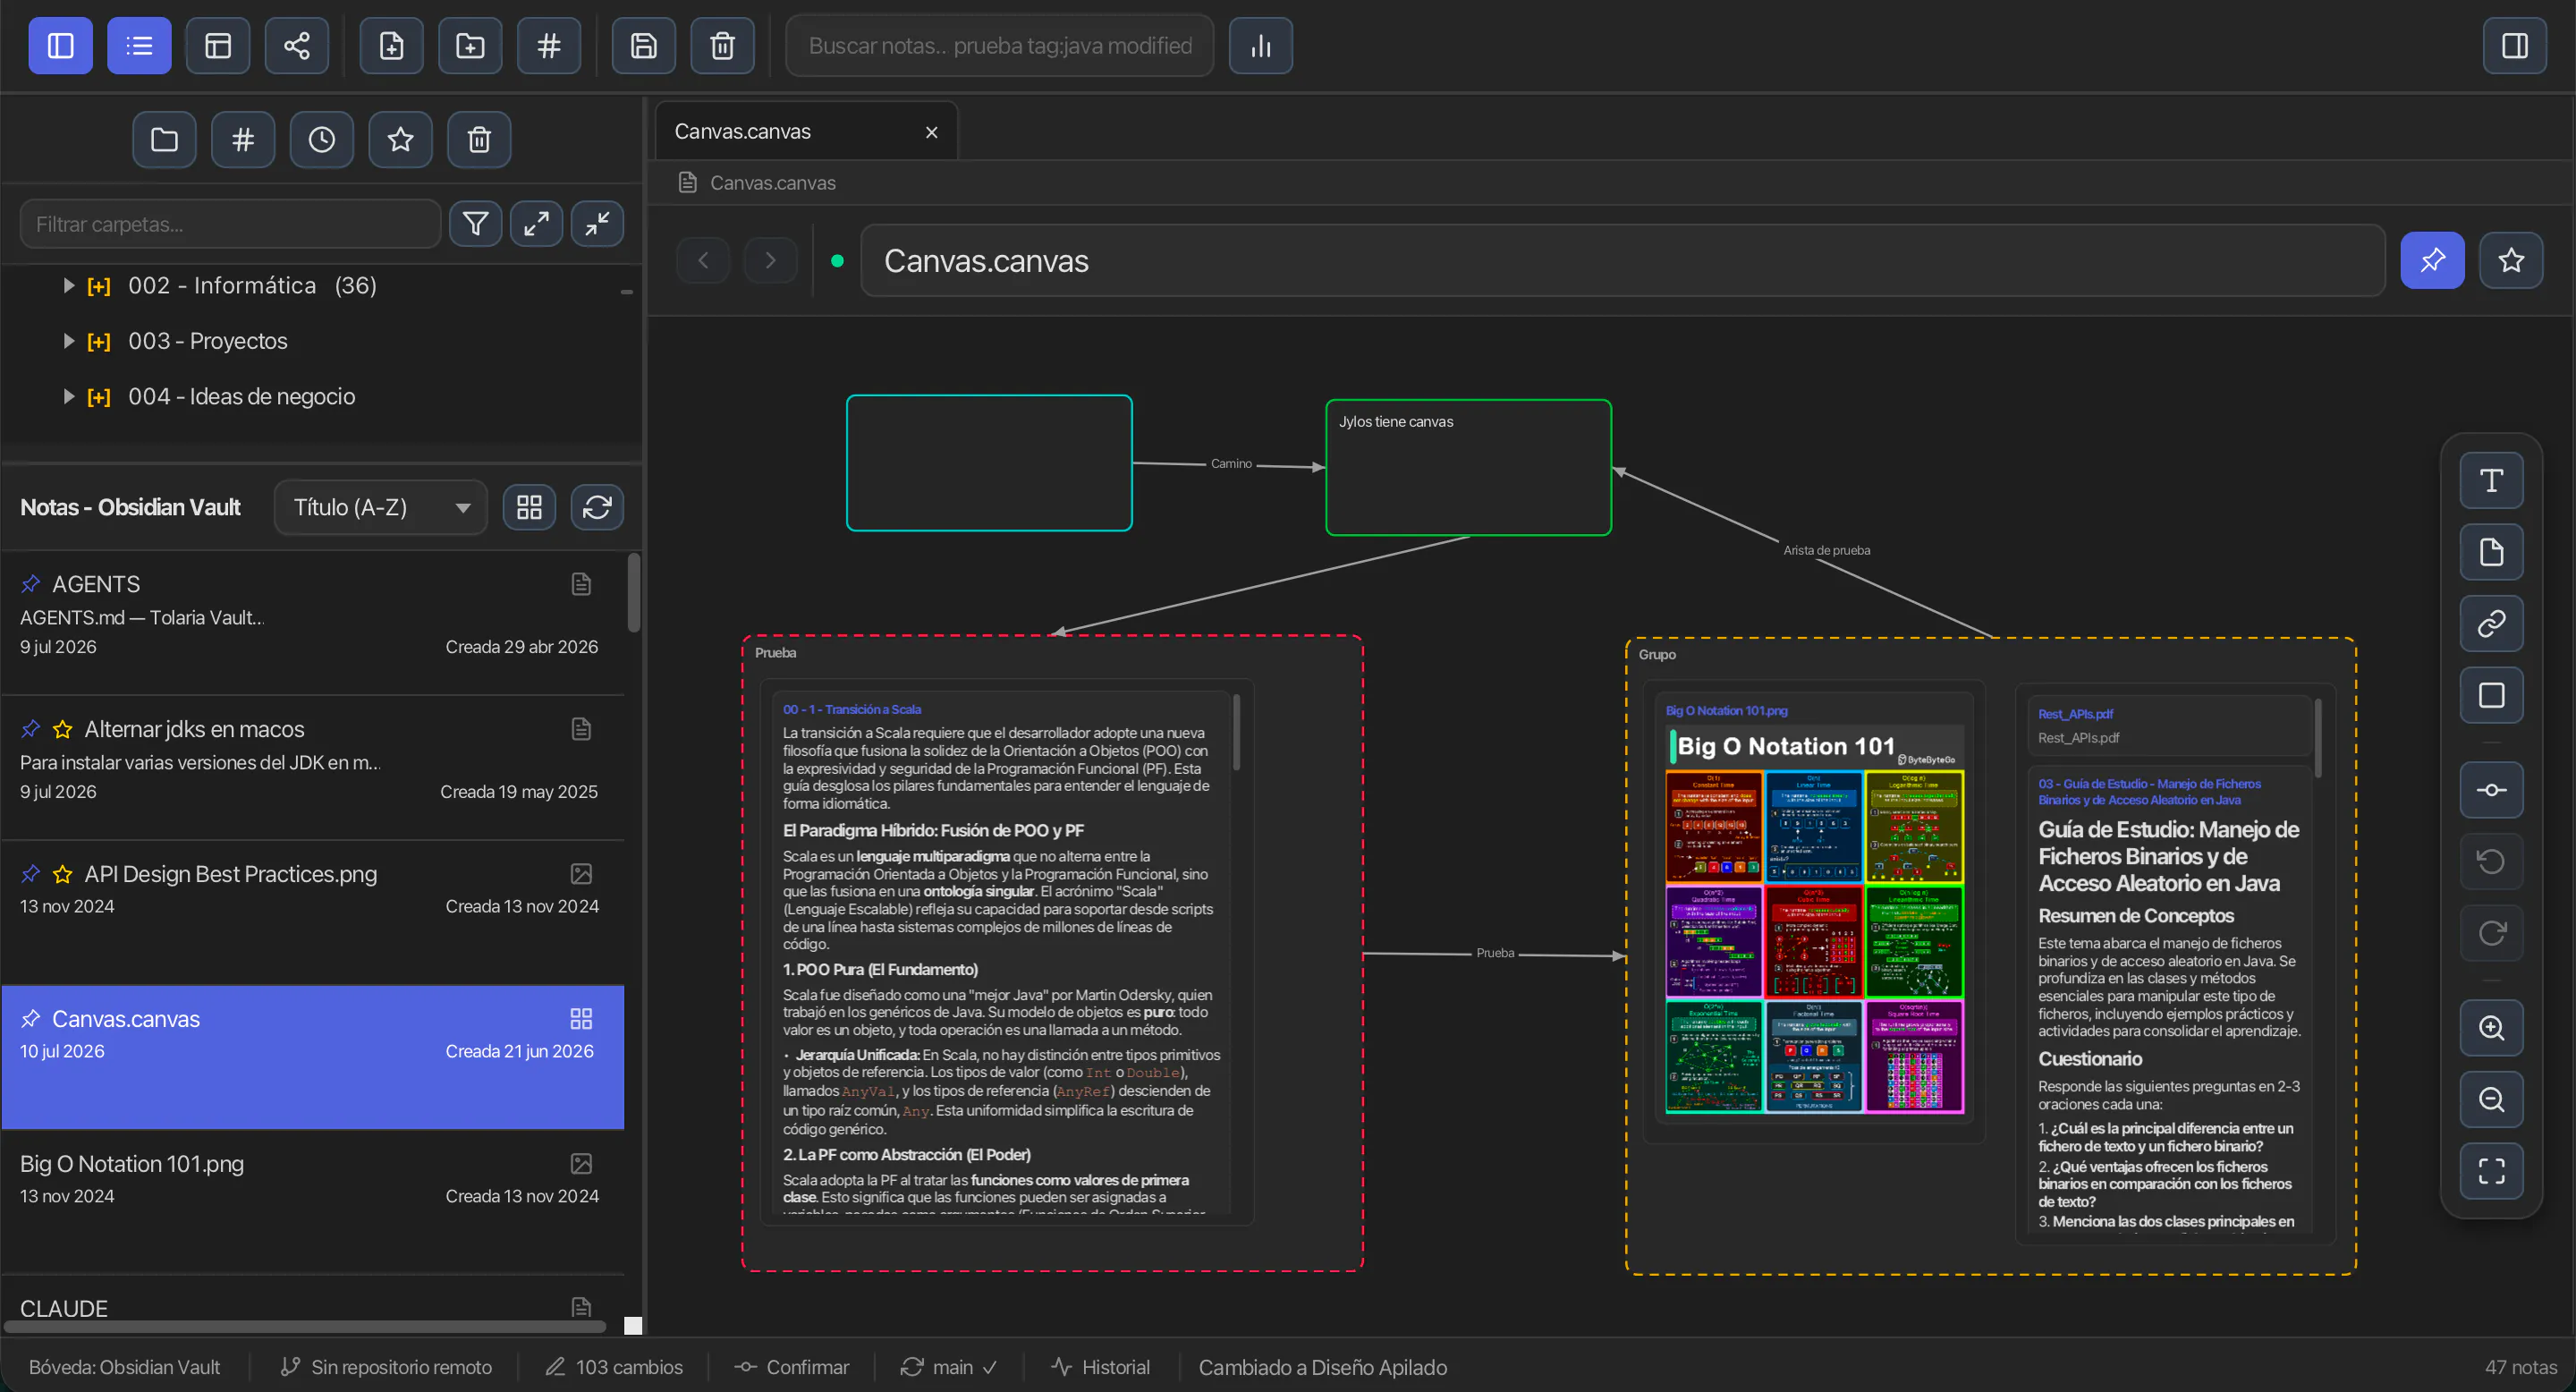Open the table layout view icon
The width and height of the screenshot is (2576, 1392).
point(218,46)
